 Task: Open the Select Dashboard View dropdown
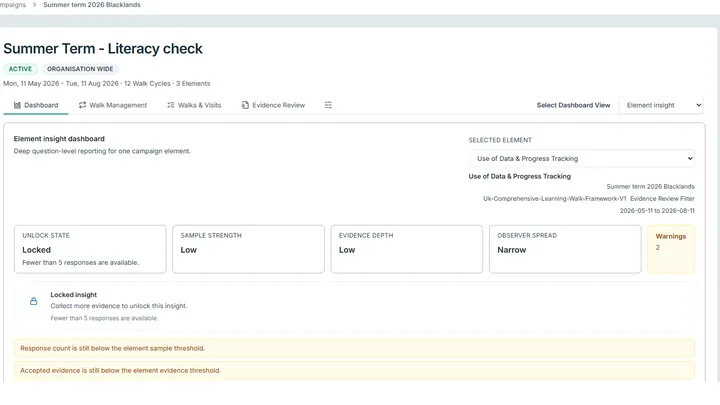coord(661,105)
